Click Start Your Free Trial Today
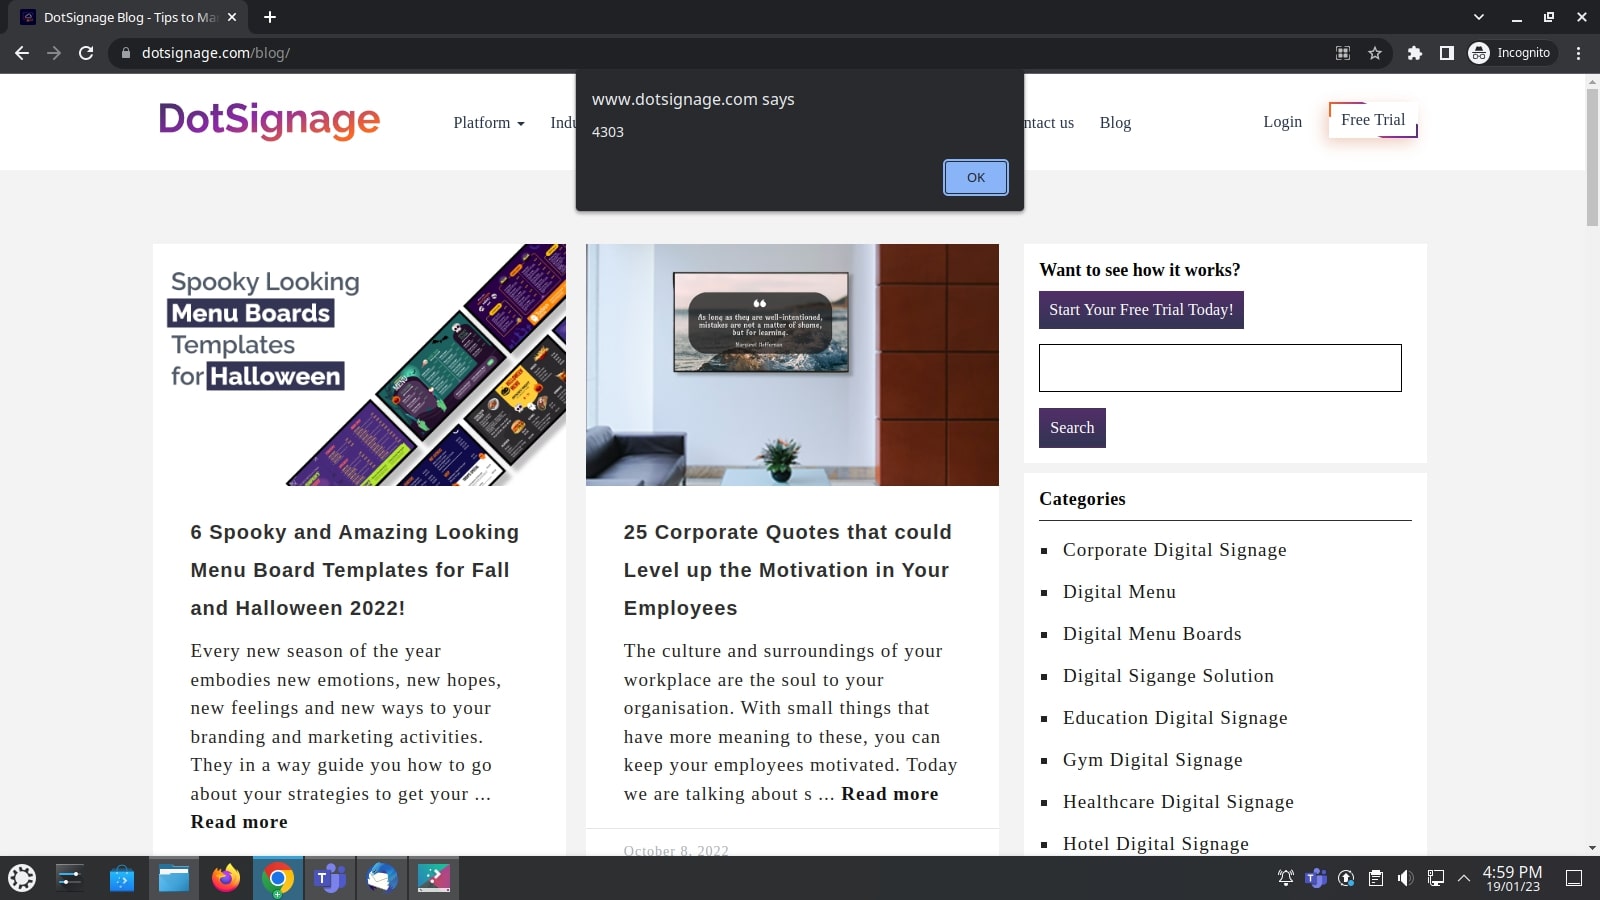 tap(1141, 309)
